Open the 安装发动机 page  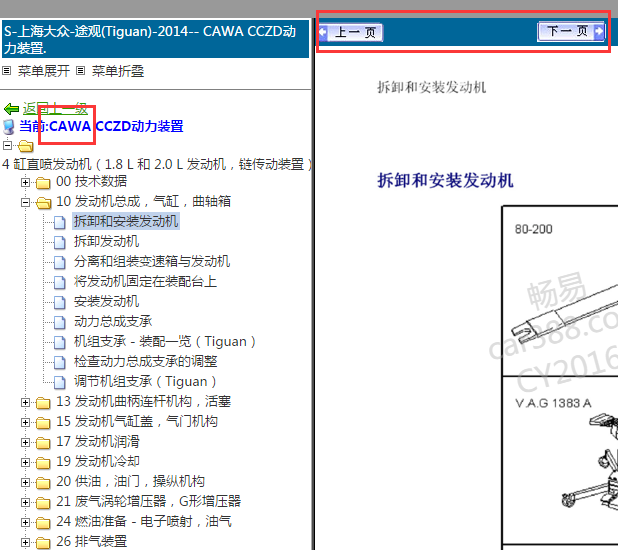point(106,302)
